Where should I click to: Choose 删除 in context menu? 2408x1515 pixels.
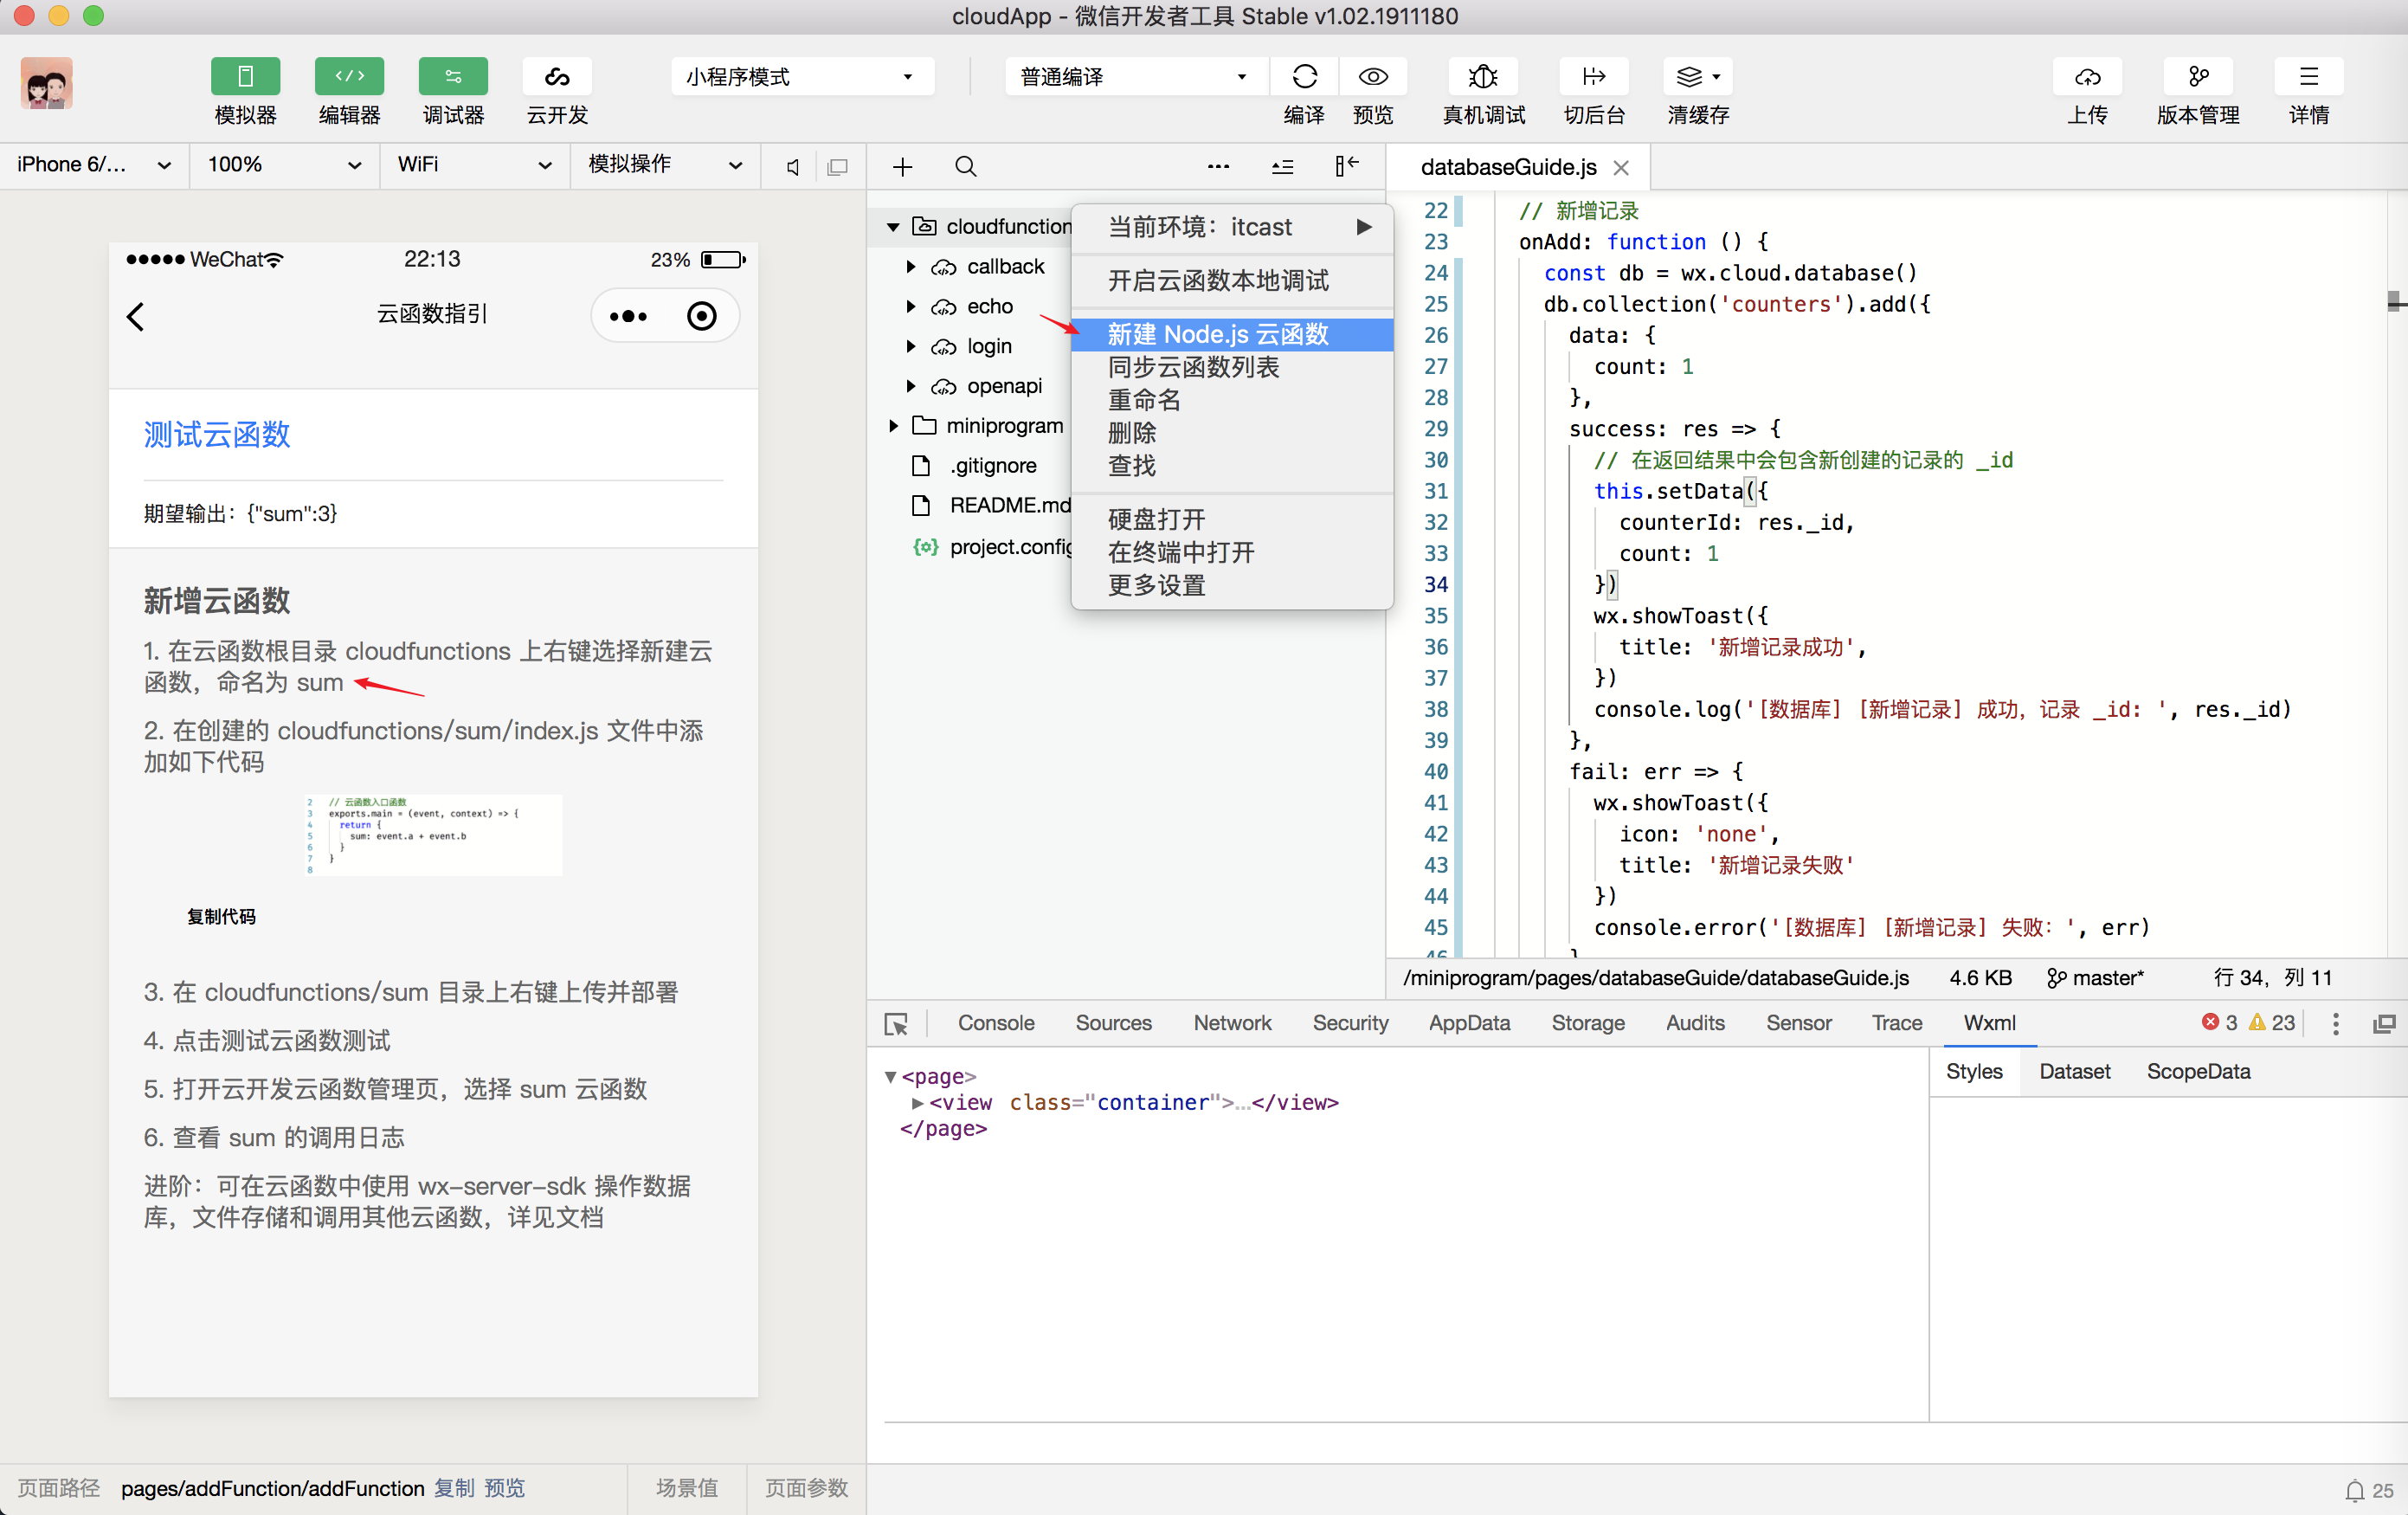tap(1232, 433)
